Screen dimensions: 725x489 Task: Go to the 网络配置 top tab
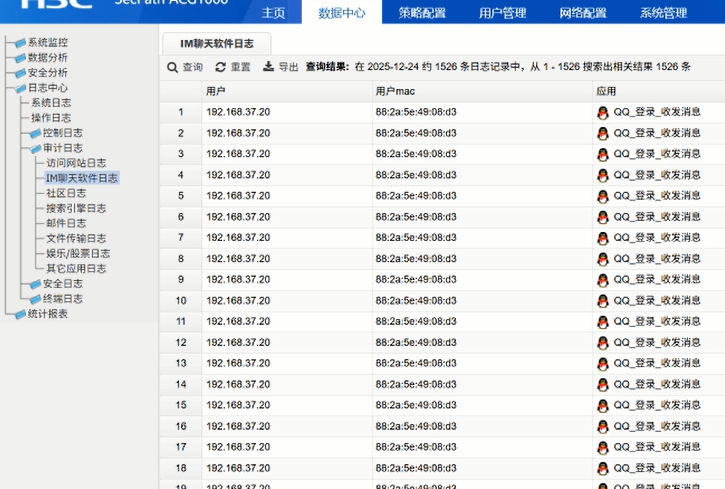coord(583,13)
